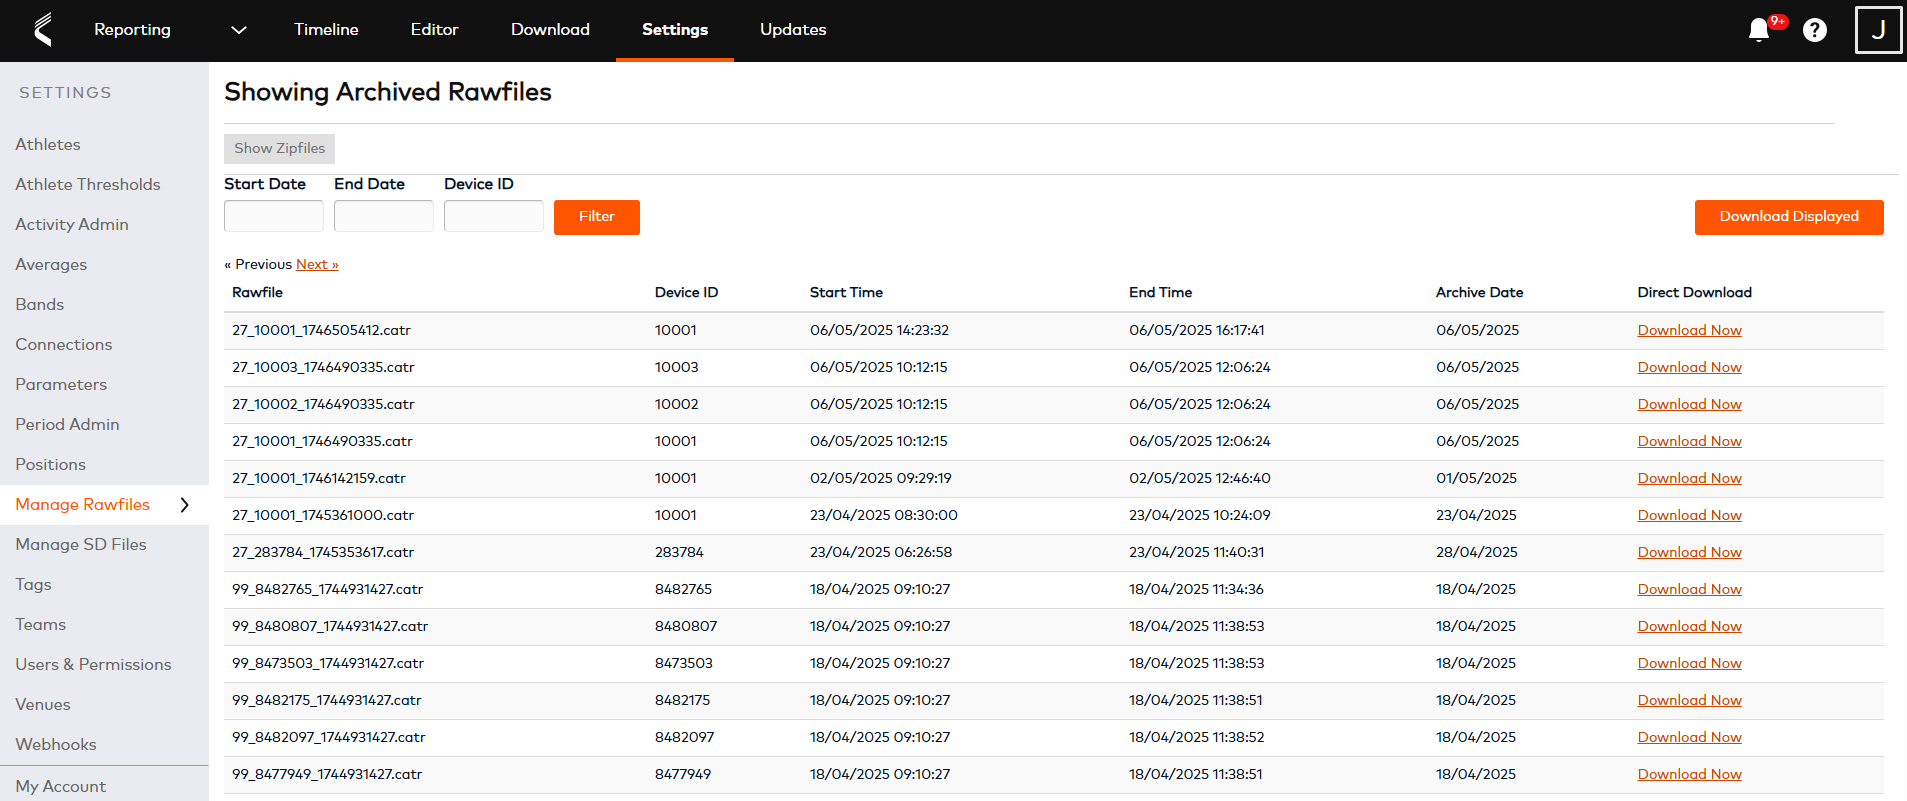Download Now for 99_8482175_1744931427.catr

pos(1689,701)
